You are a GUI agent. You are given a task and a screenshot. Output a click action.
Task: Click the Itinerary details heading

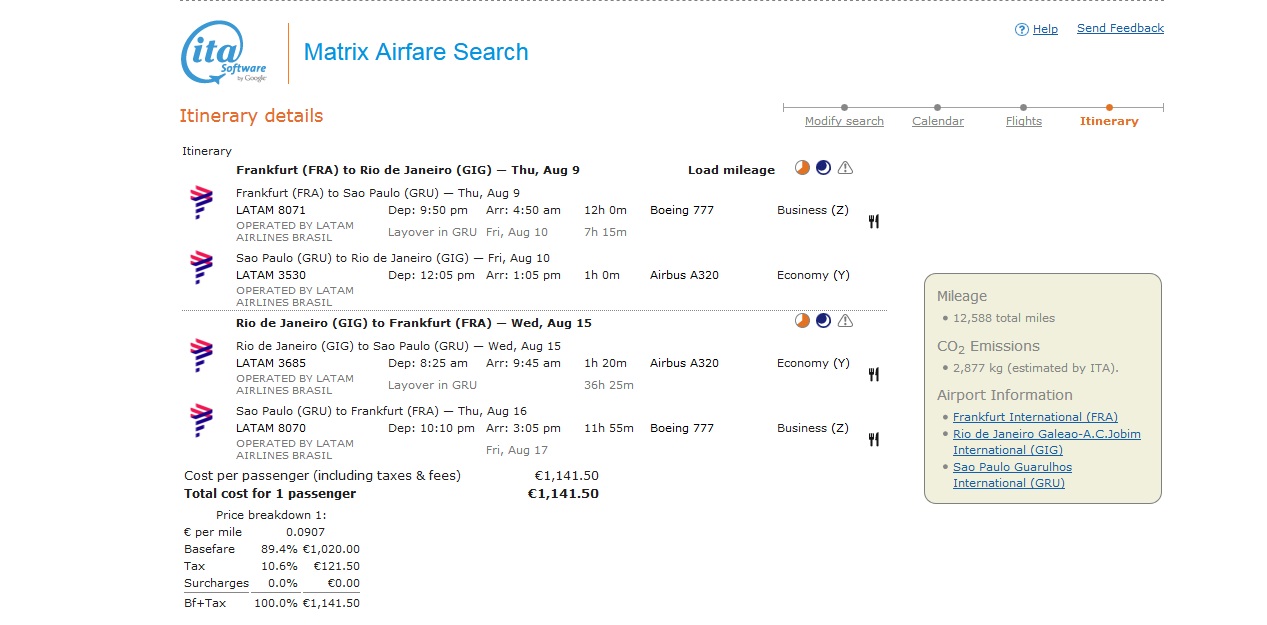click(x=251, y=116)
